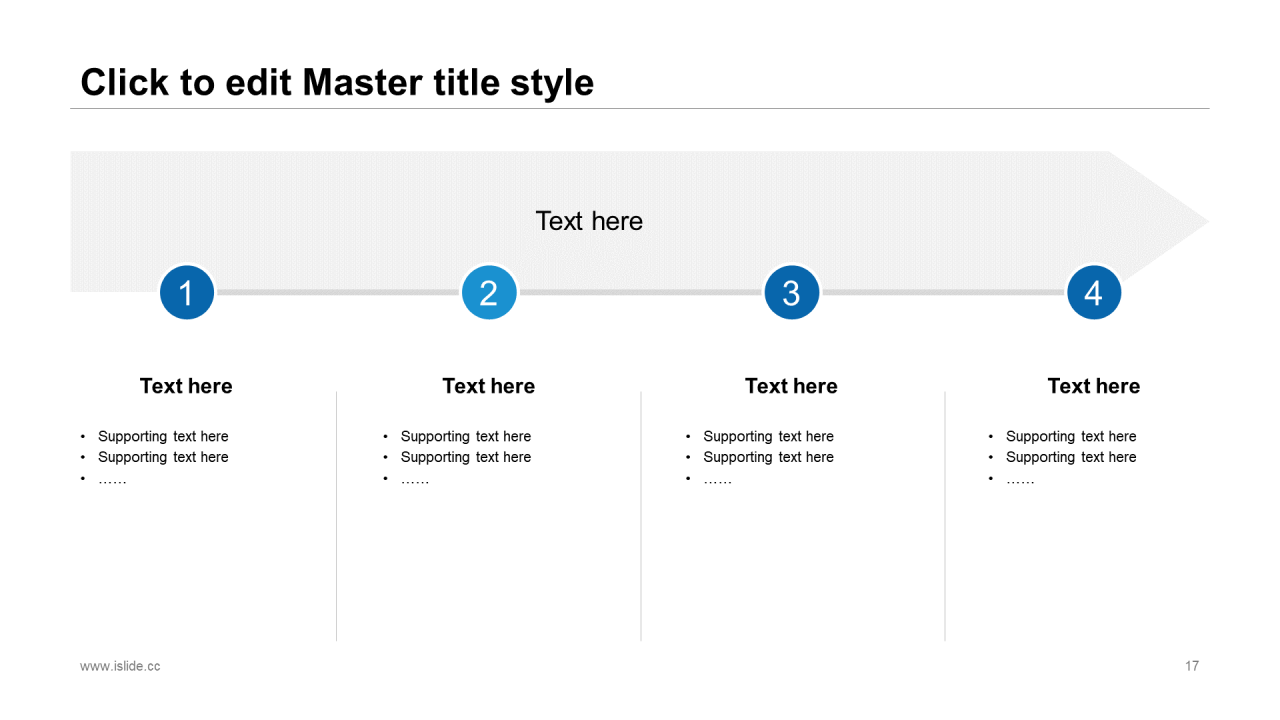Select the 'Text here' heading under circle 1
The width and height of the screenshot is (1280, 720).
pyautogui.click(x=186, y=386)
